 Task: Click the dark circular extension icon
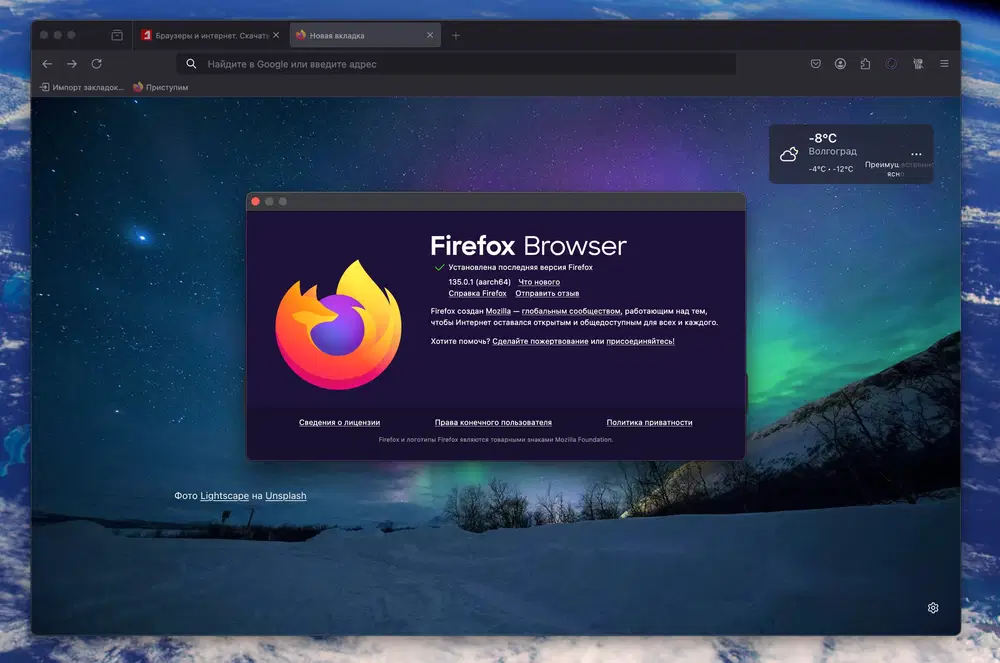click(x=892, y=64)
